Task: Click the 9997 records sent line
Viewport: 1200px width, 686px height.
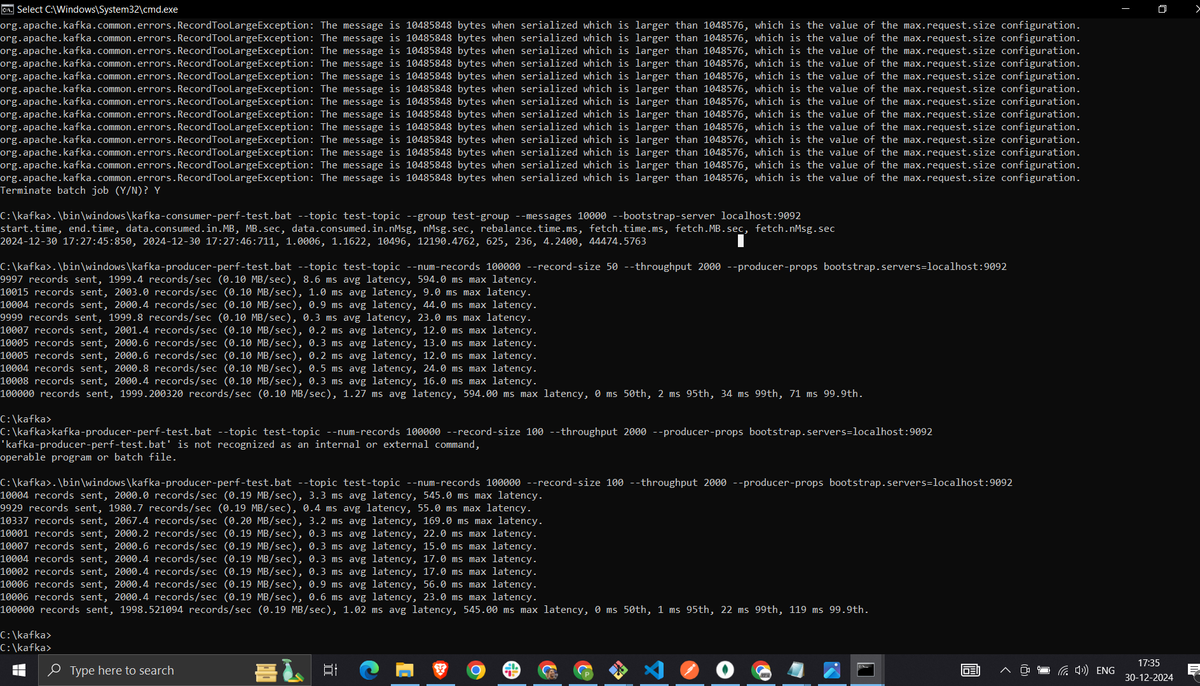Action: [x=268, y=279]
